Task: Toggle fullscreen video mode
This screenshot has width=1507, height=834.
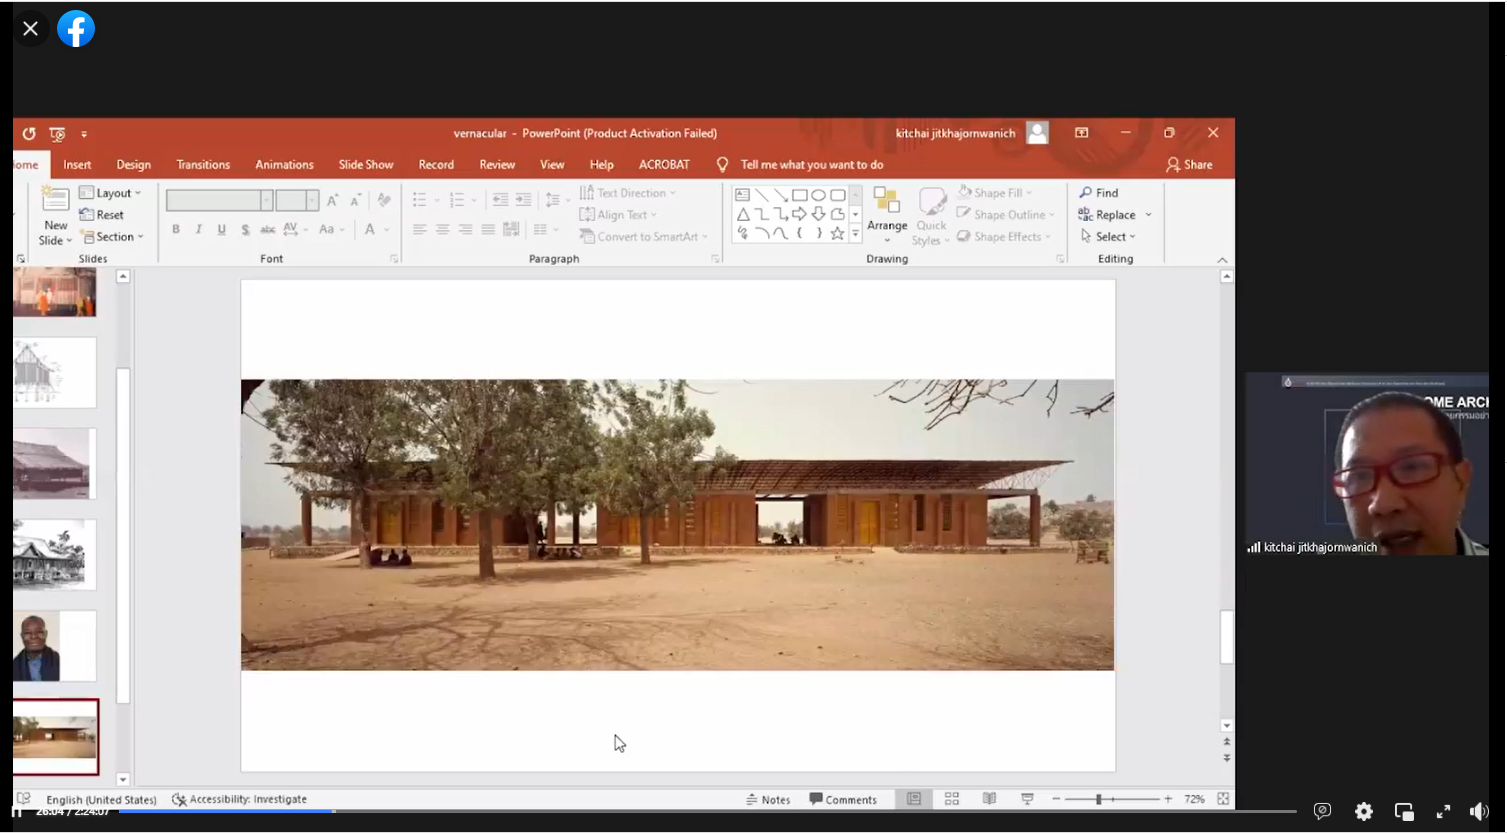Action: [x=1443, y=811]
